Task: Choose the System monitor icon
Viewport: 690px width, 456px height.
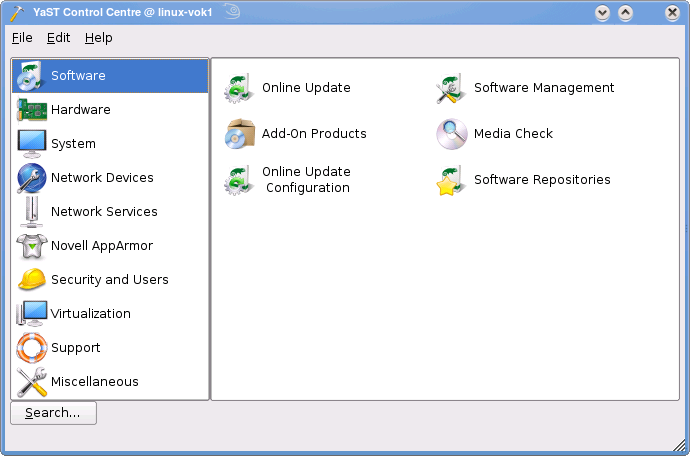Action: (x=31, y=143)
